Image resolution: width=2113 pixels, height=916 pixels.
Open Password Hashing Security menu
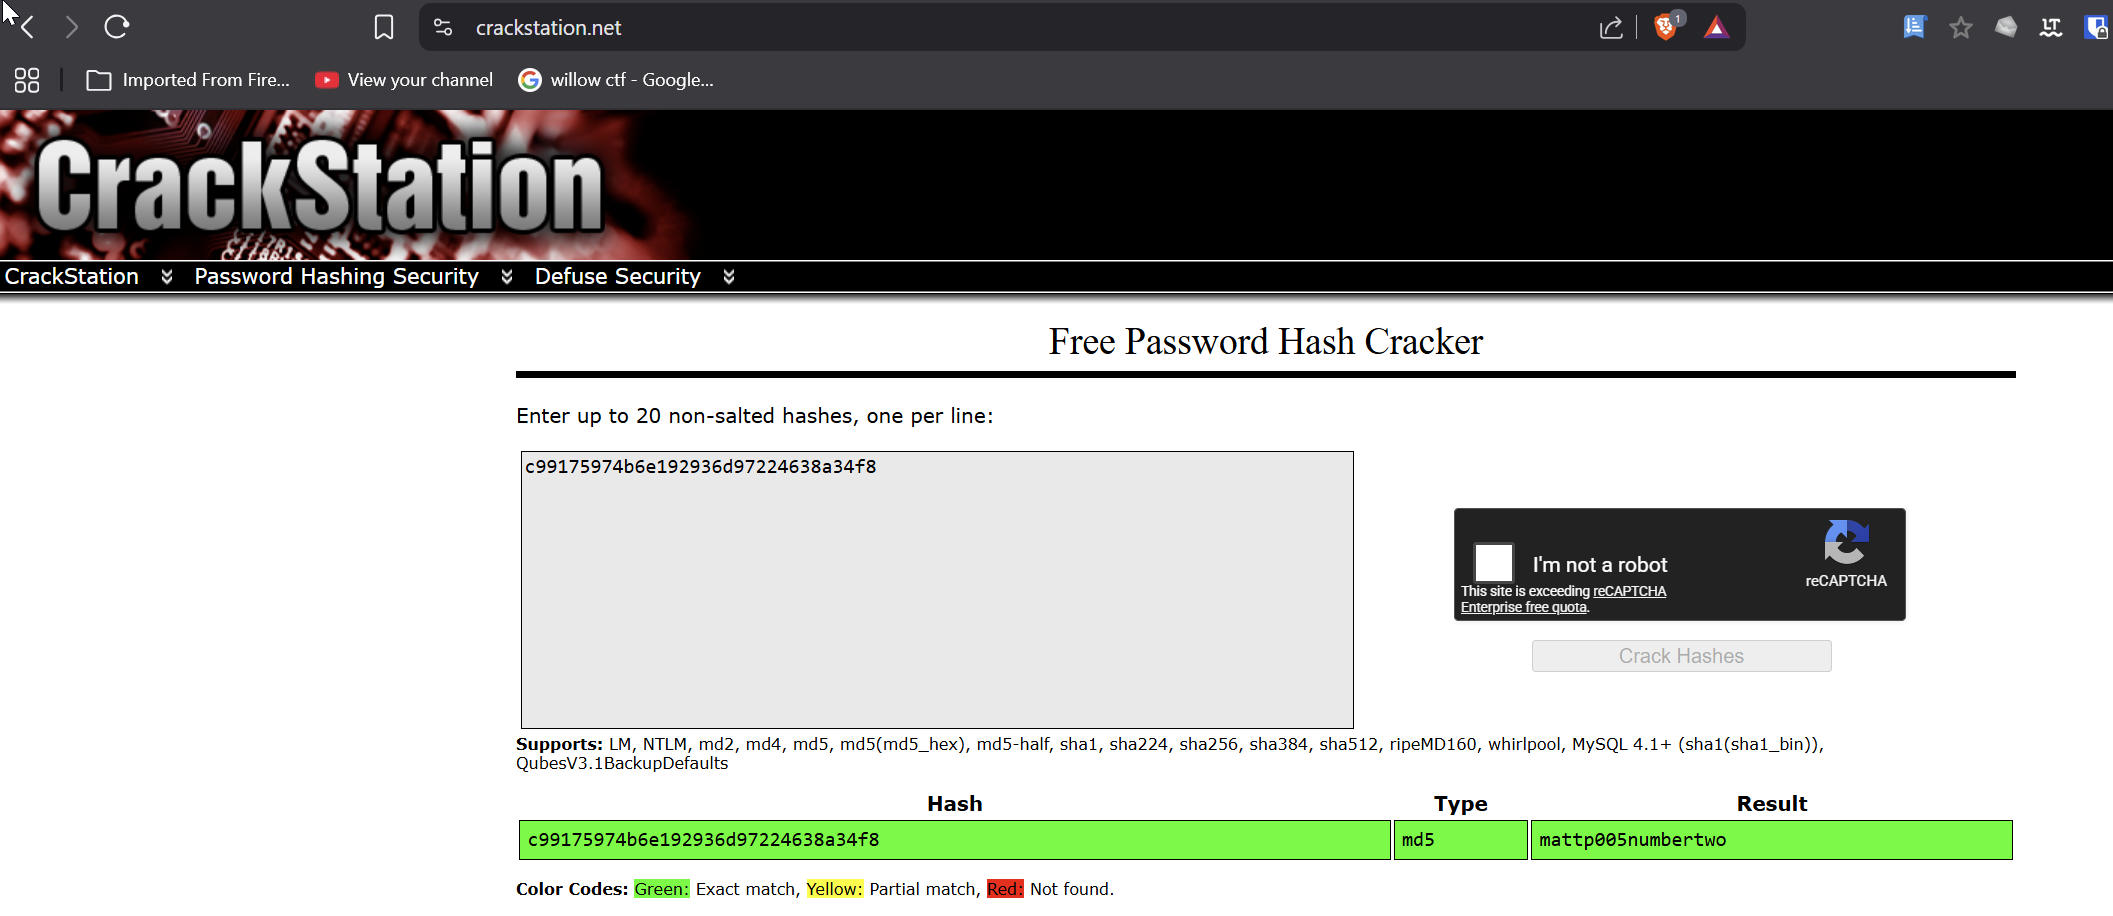click(x=337, y=276)
